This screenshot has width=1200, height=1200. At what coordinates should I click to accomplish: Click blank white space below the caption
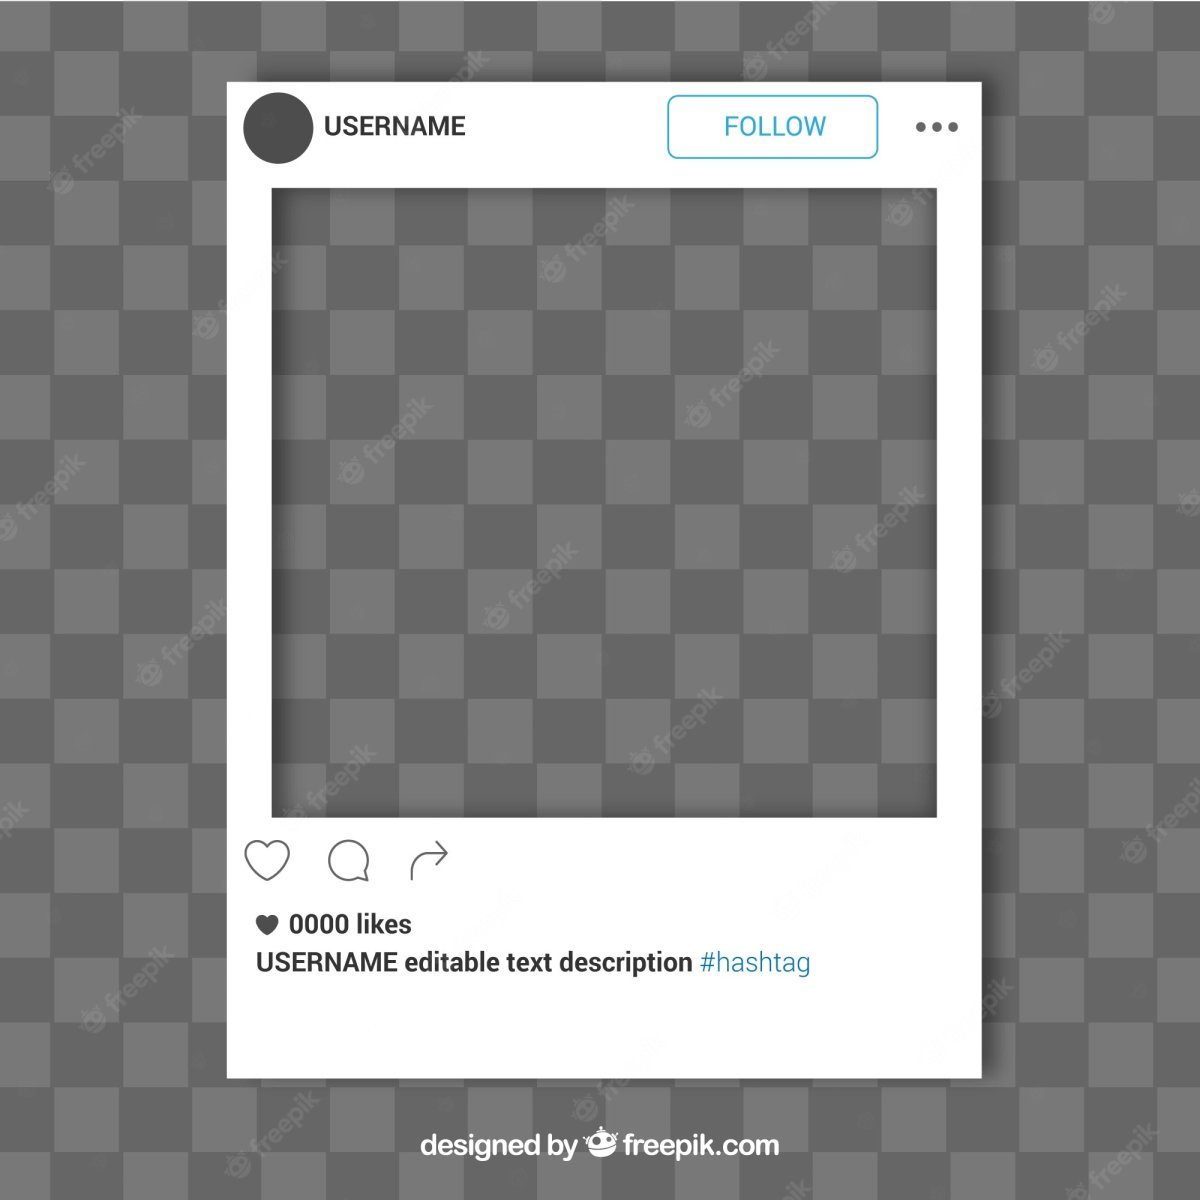[x=604, y=1030]
